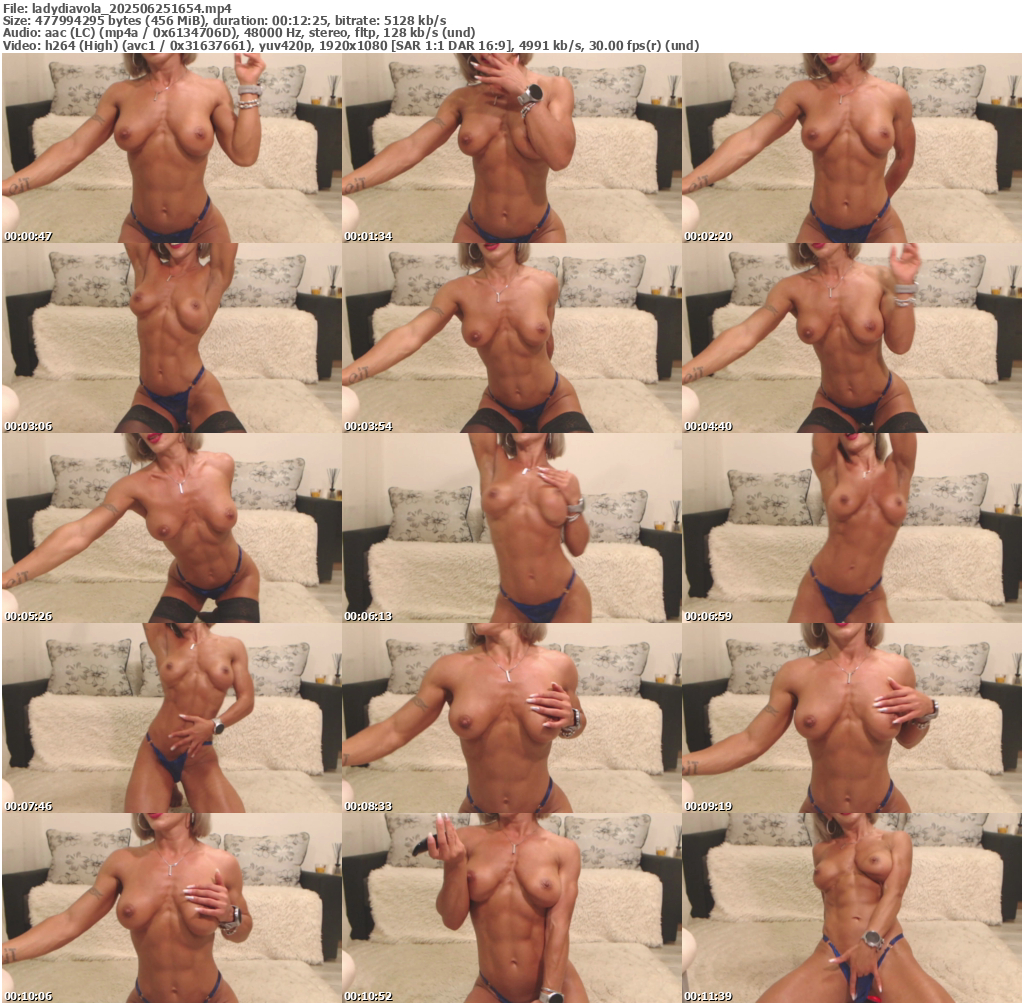Select the thumbnail stamped 00:01:34
Image resolution: width=1024 pixels, height=1003 pixels.
(x=511, y=148)
